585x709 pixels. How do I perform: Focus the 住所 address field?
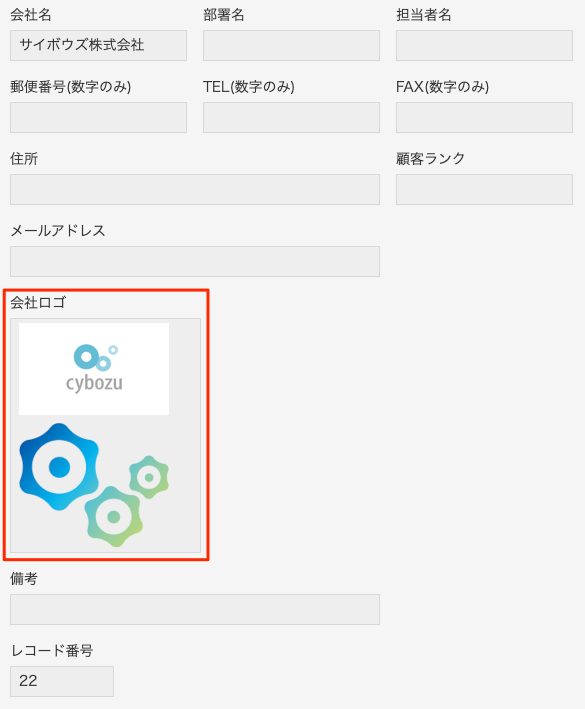[x=195, y=189]
